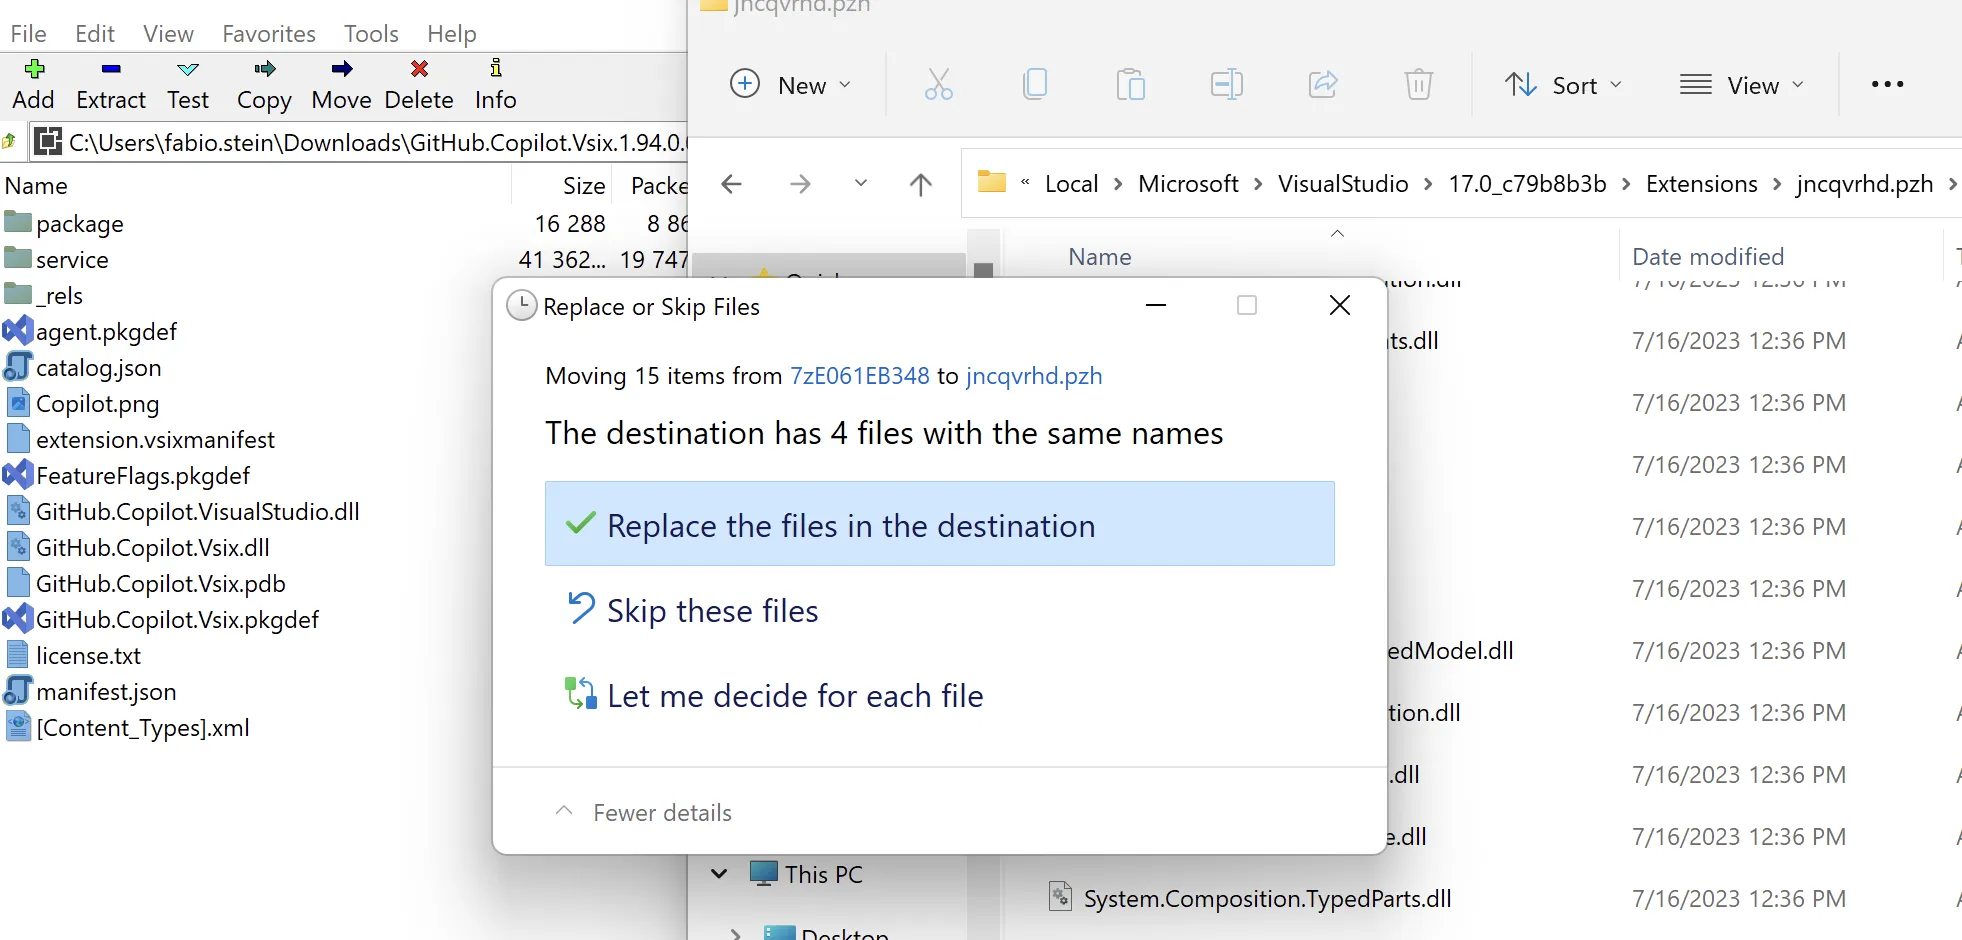Click the 7-Zip Extract toolbar icon
The height and width of the screenshot is (940, 1962).
pos(111,69)
